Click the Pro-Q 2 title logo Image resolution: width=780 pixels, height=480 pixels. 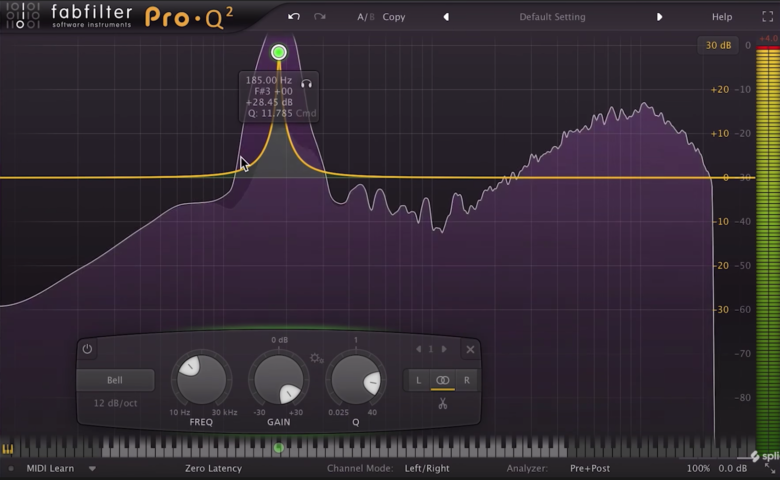point(189,17)
